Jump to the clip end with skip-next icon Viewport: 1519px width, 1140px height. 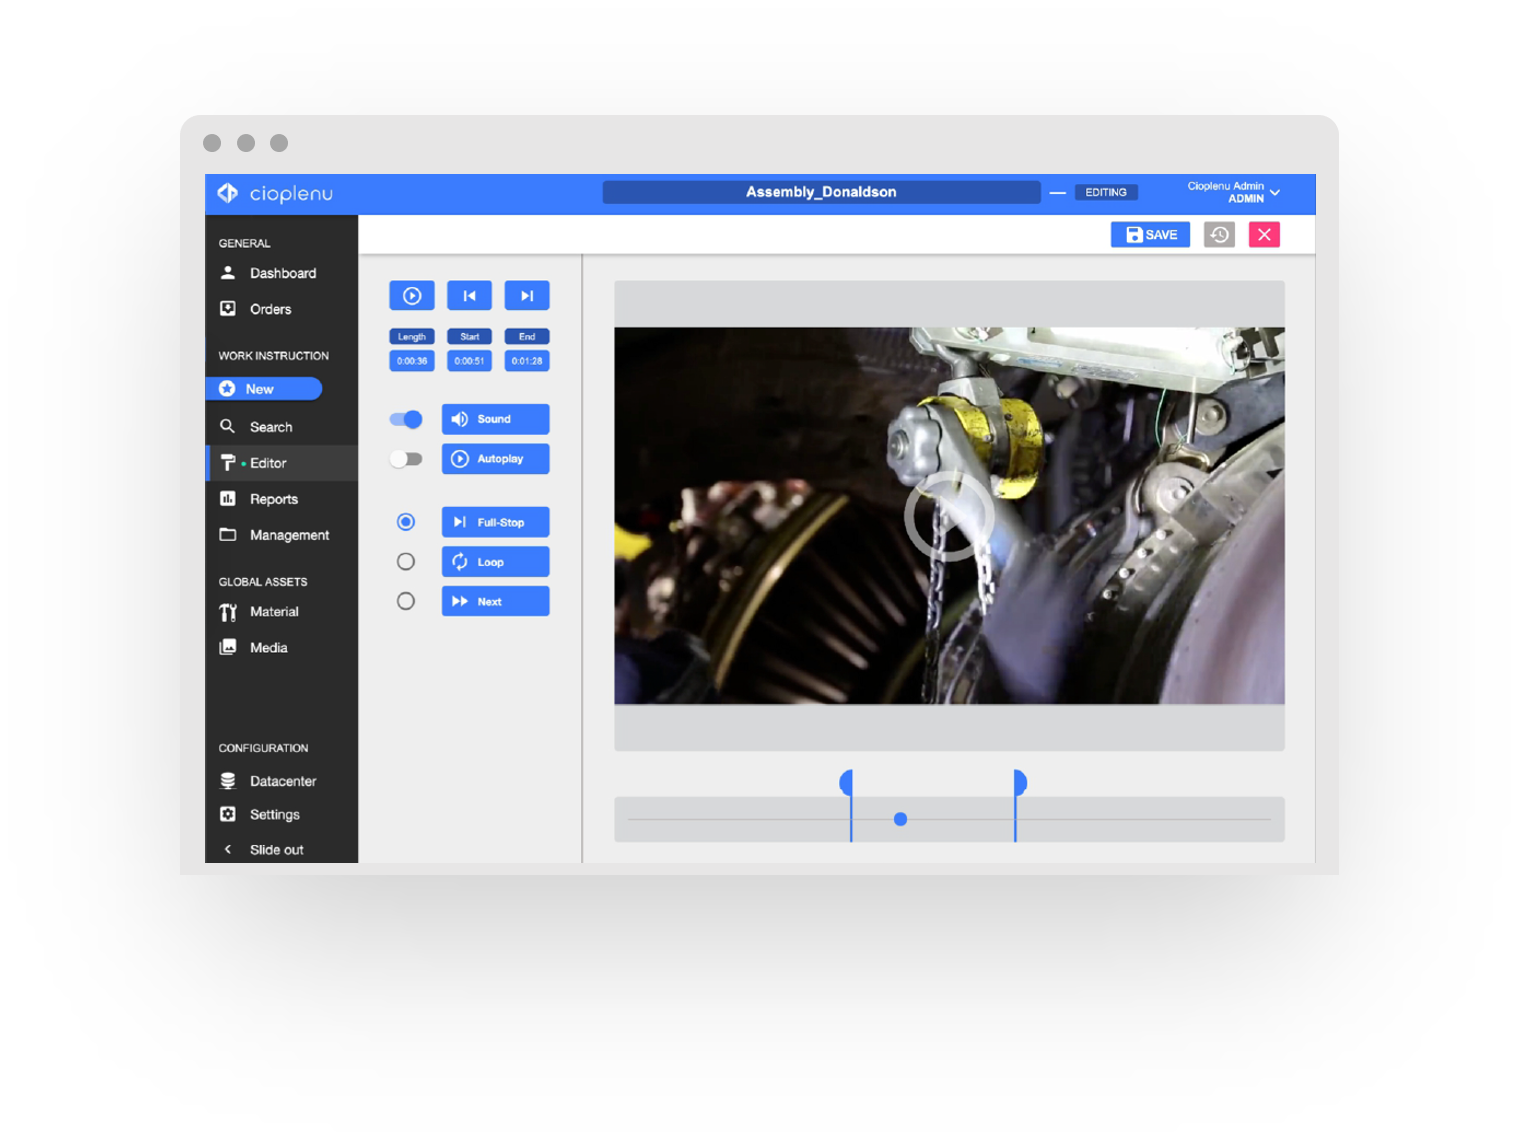[527, 296]
